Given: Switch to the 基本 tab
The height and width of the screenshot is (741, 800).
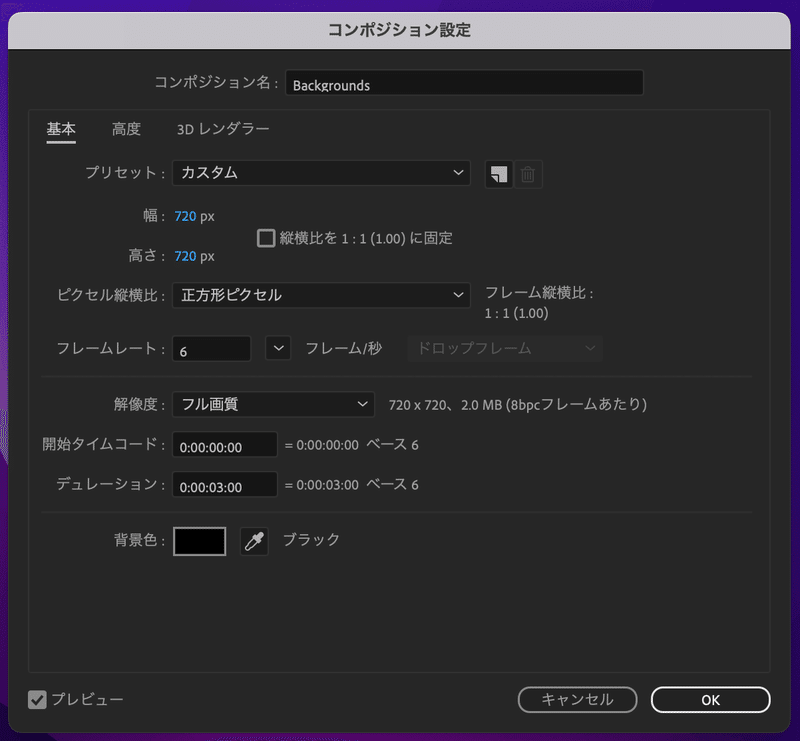Looking at the screenshot, I should coord(61,129).
